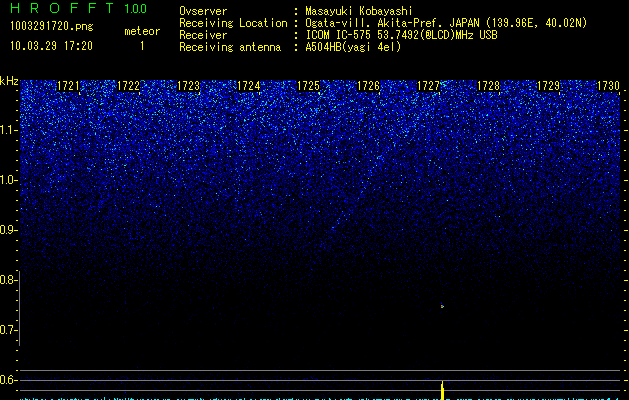Screen dimensions: 629x400
Task: Click the 0.7 kHz axis label
Action: (x=8, y=330)
